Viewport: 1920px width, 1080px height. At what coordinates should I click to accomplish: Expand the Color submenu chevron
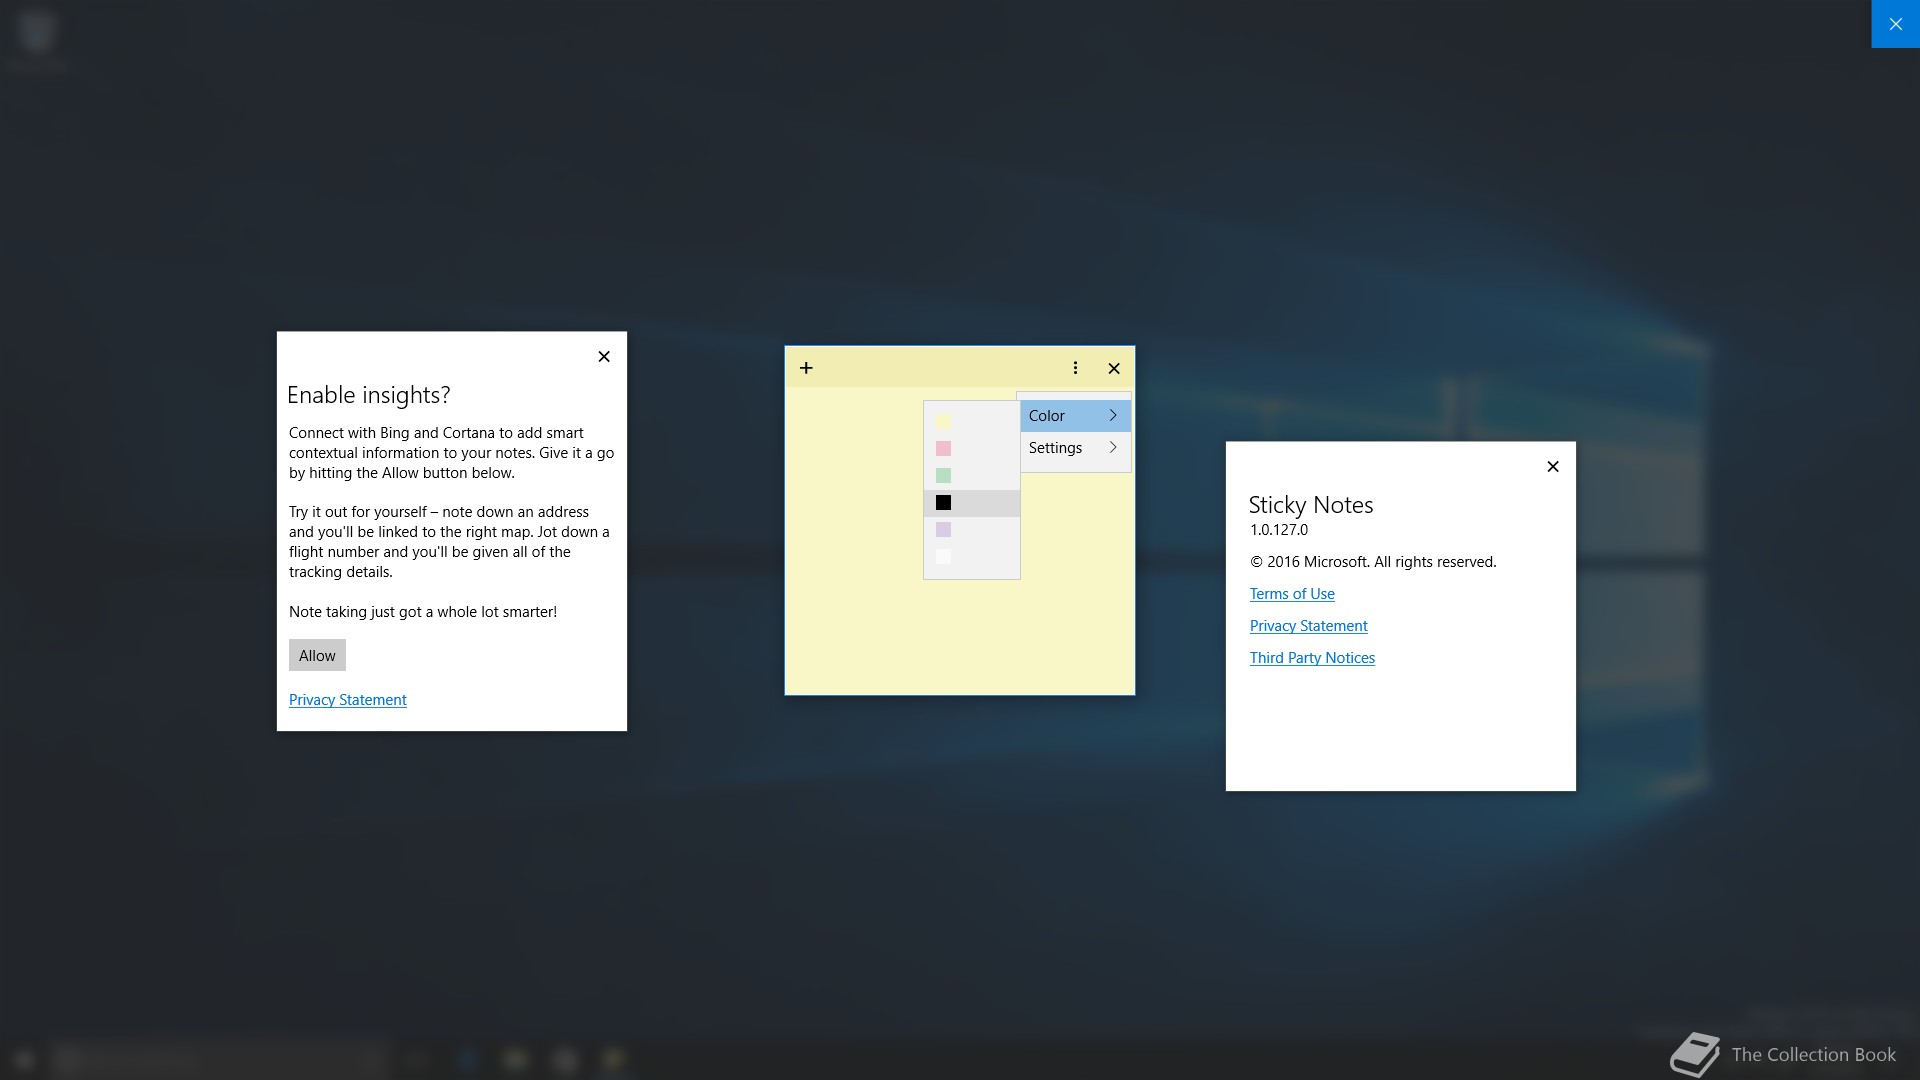coord(1113,416)
